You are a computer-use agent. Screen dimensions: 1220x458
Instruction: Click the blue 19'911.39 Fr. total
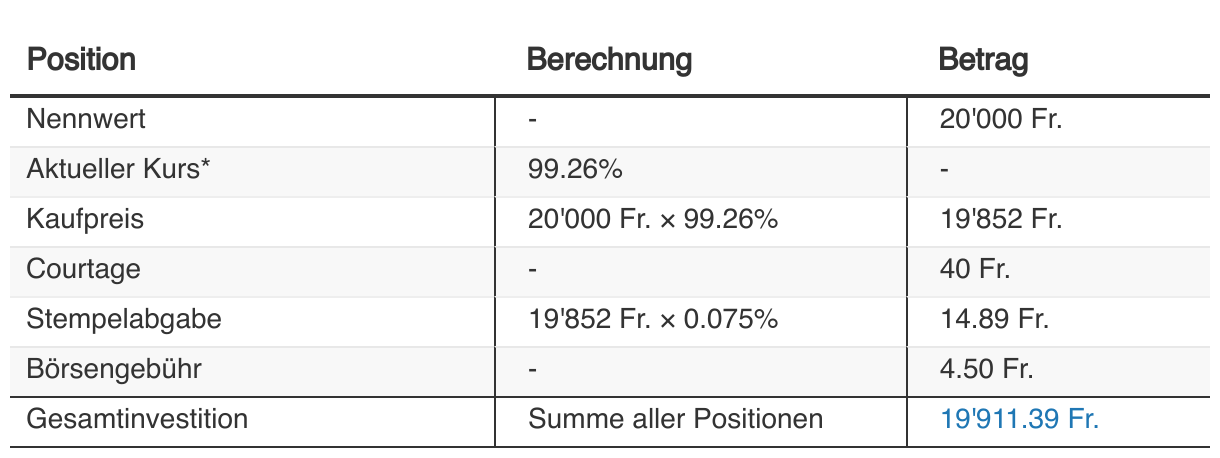pyautogui.click(x=1018, y=419)
